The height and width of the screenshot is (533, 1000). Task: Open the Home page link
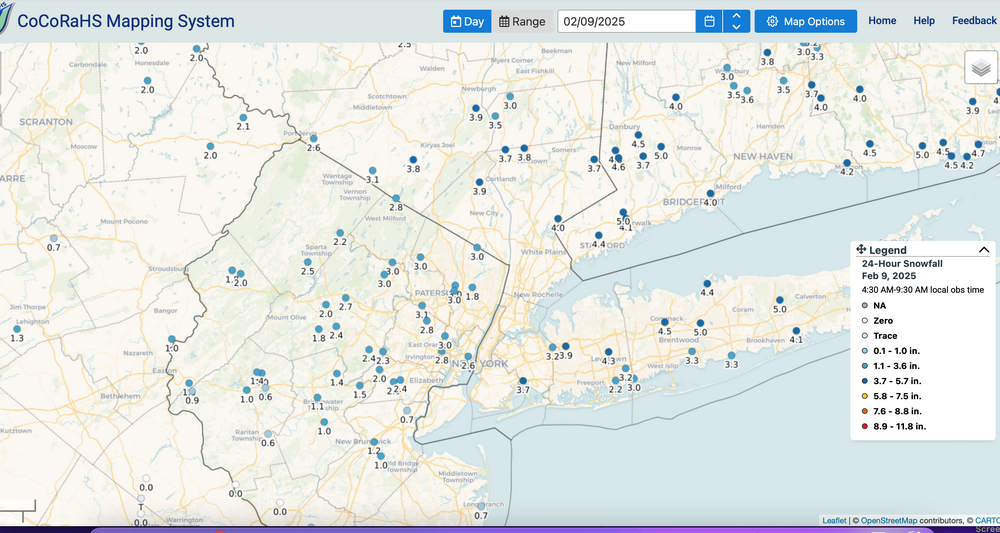[x=882, y=20]
